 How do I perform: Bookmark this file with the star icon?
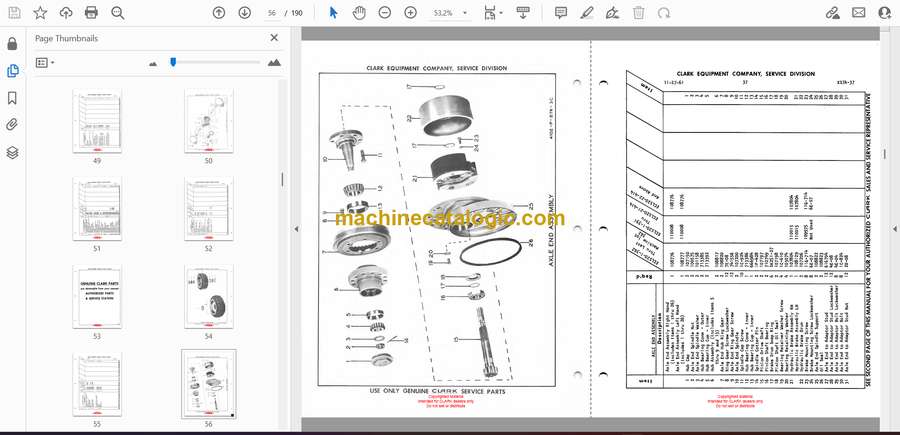click(x=40, y=13)
